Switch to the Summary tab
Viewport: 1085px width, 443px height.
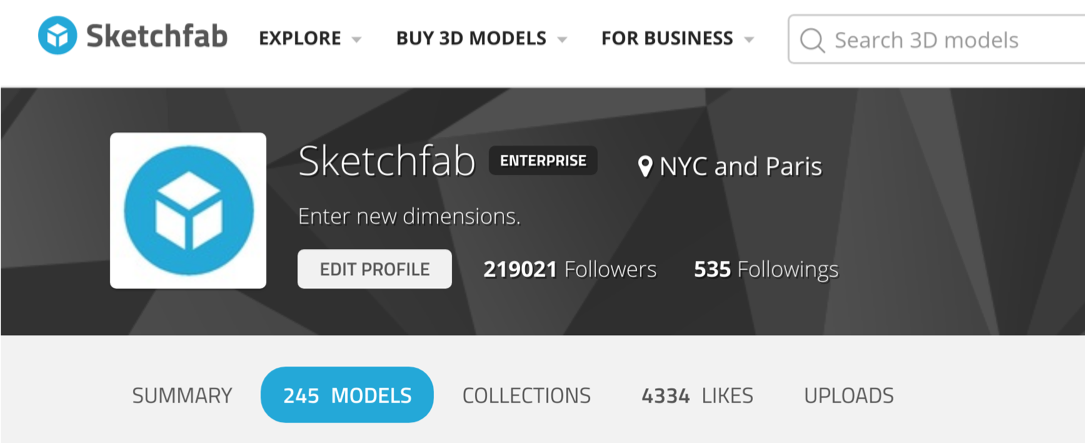coord(182,395)
